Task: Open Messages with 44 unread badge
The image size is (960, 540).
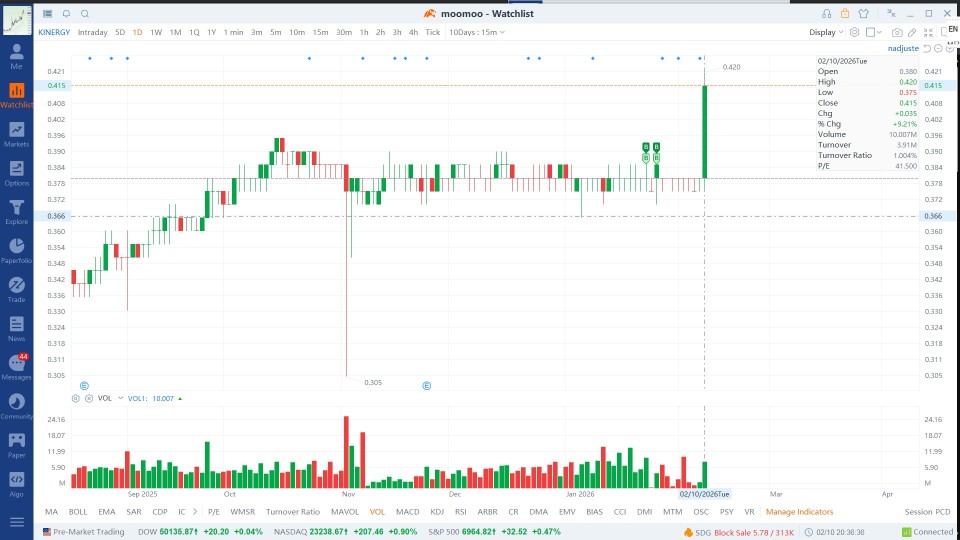Action: [17, 367]
